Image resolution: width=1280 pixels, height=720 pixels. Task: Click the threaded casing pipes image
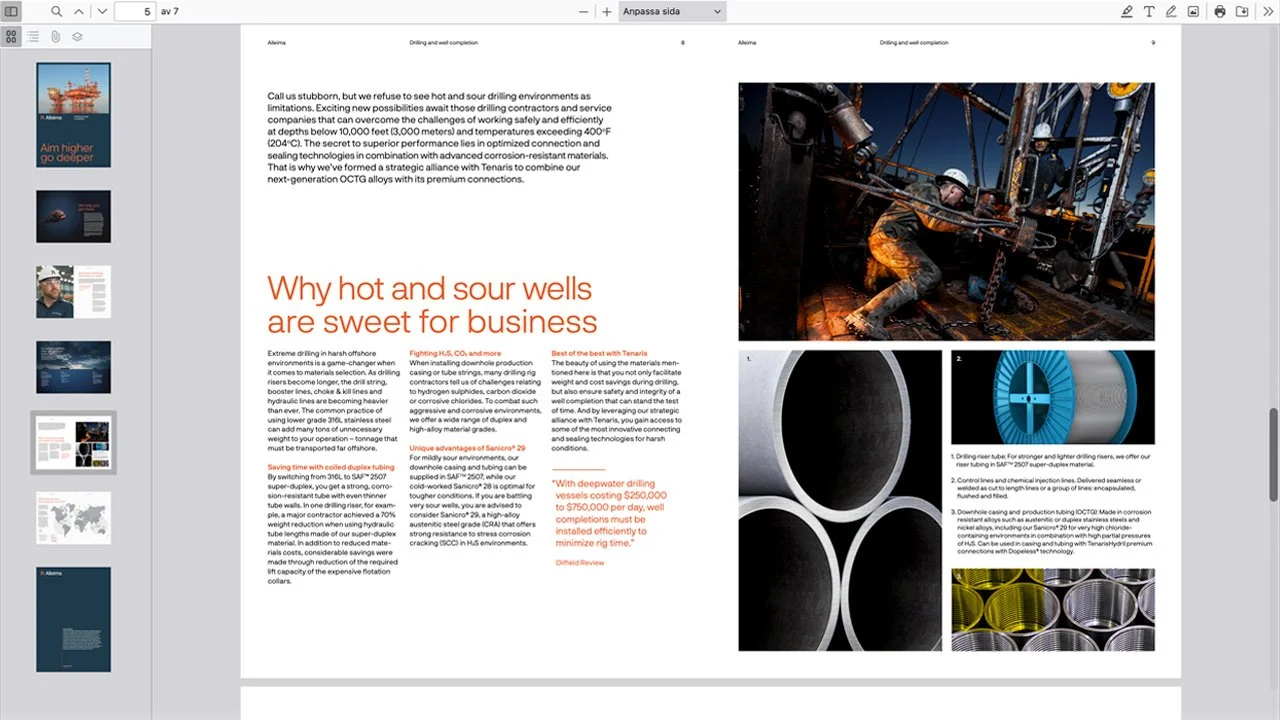coord(1052,610)
